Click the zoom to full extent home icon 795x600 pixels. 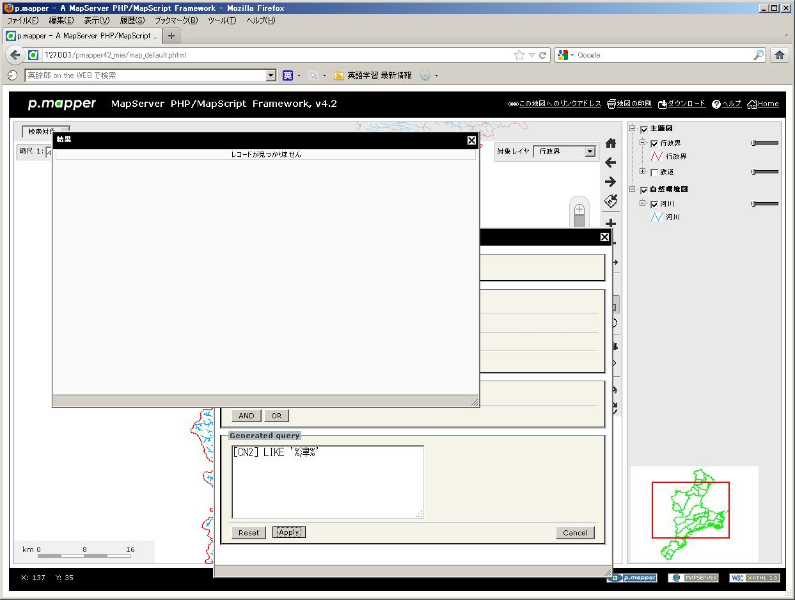610,143
